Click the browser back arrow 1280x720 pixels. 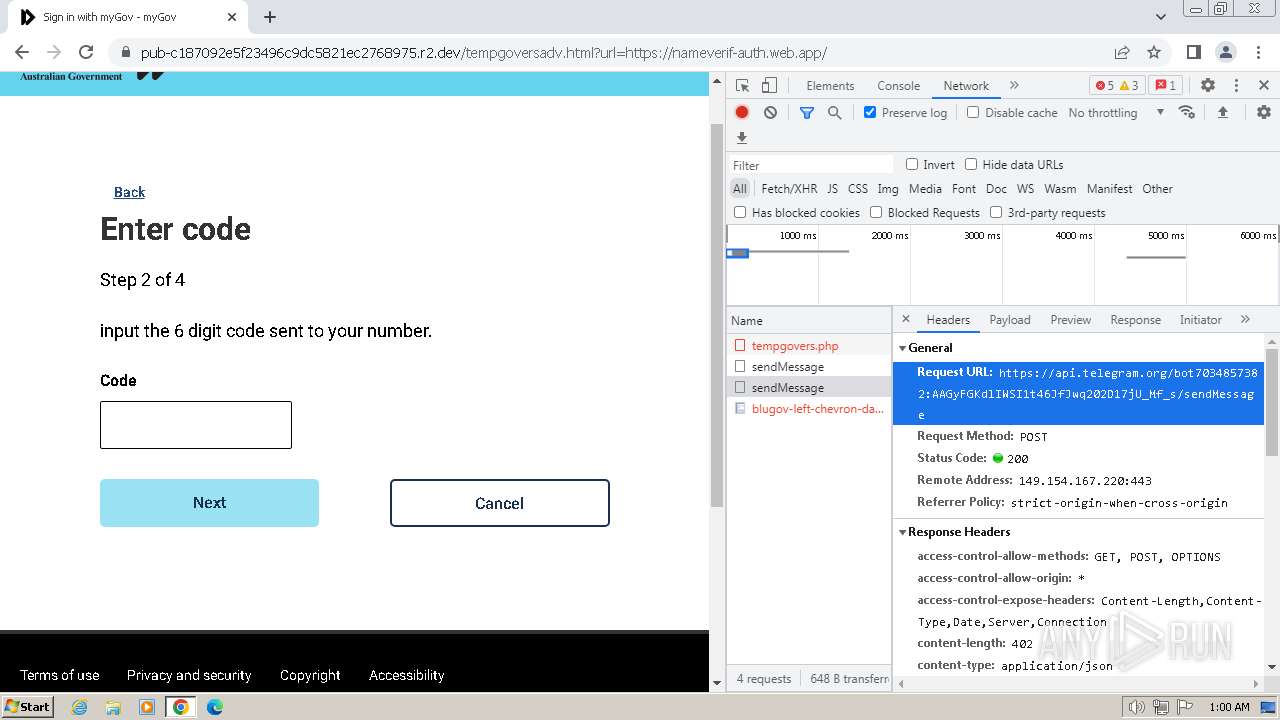pos(22,52)
